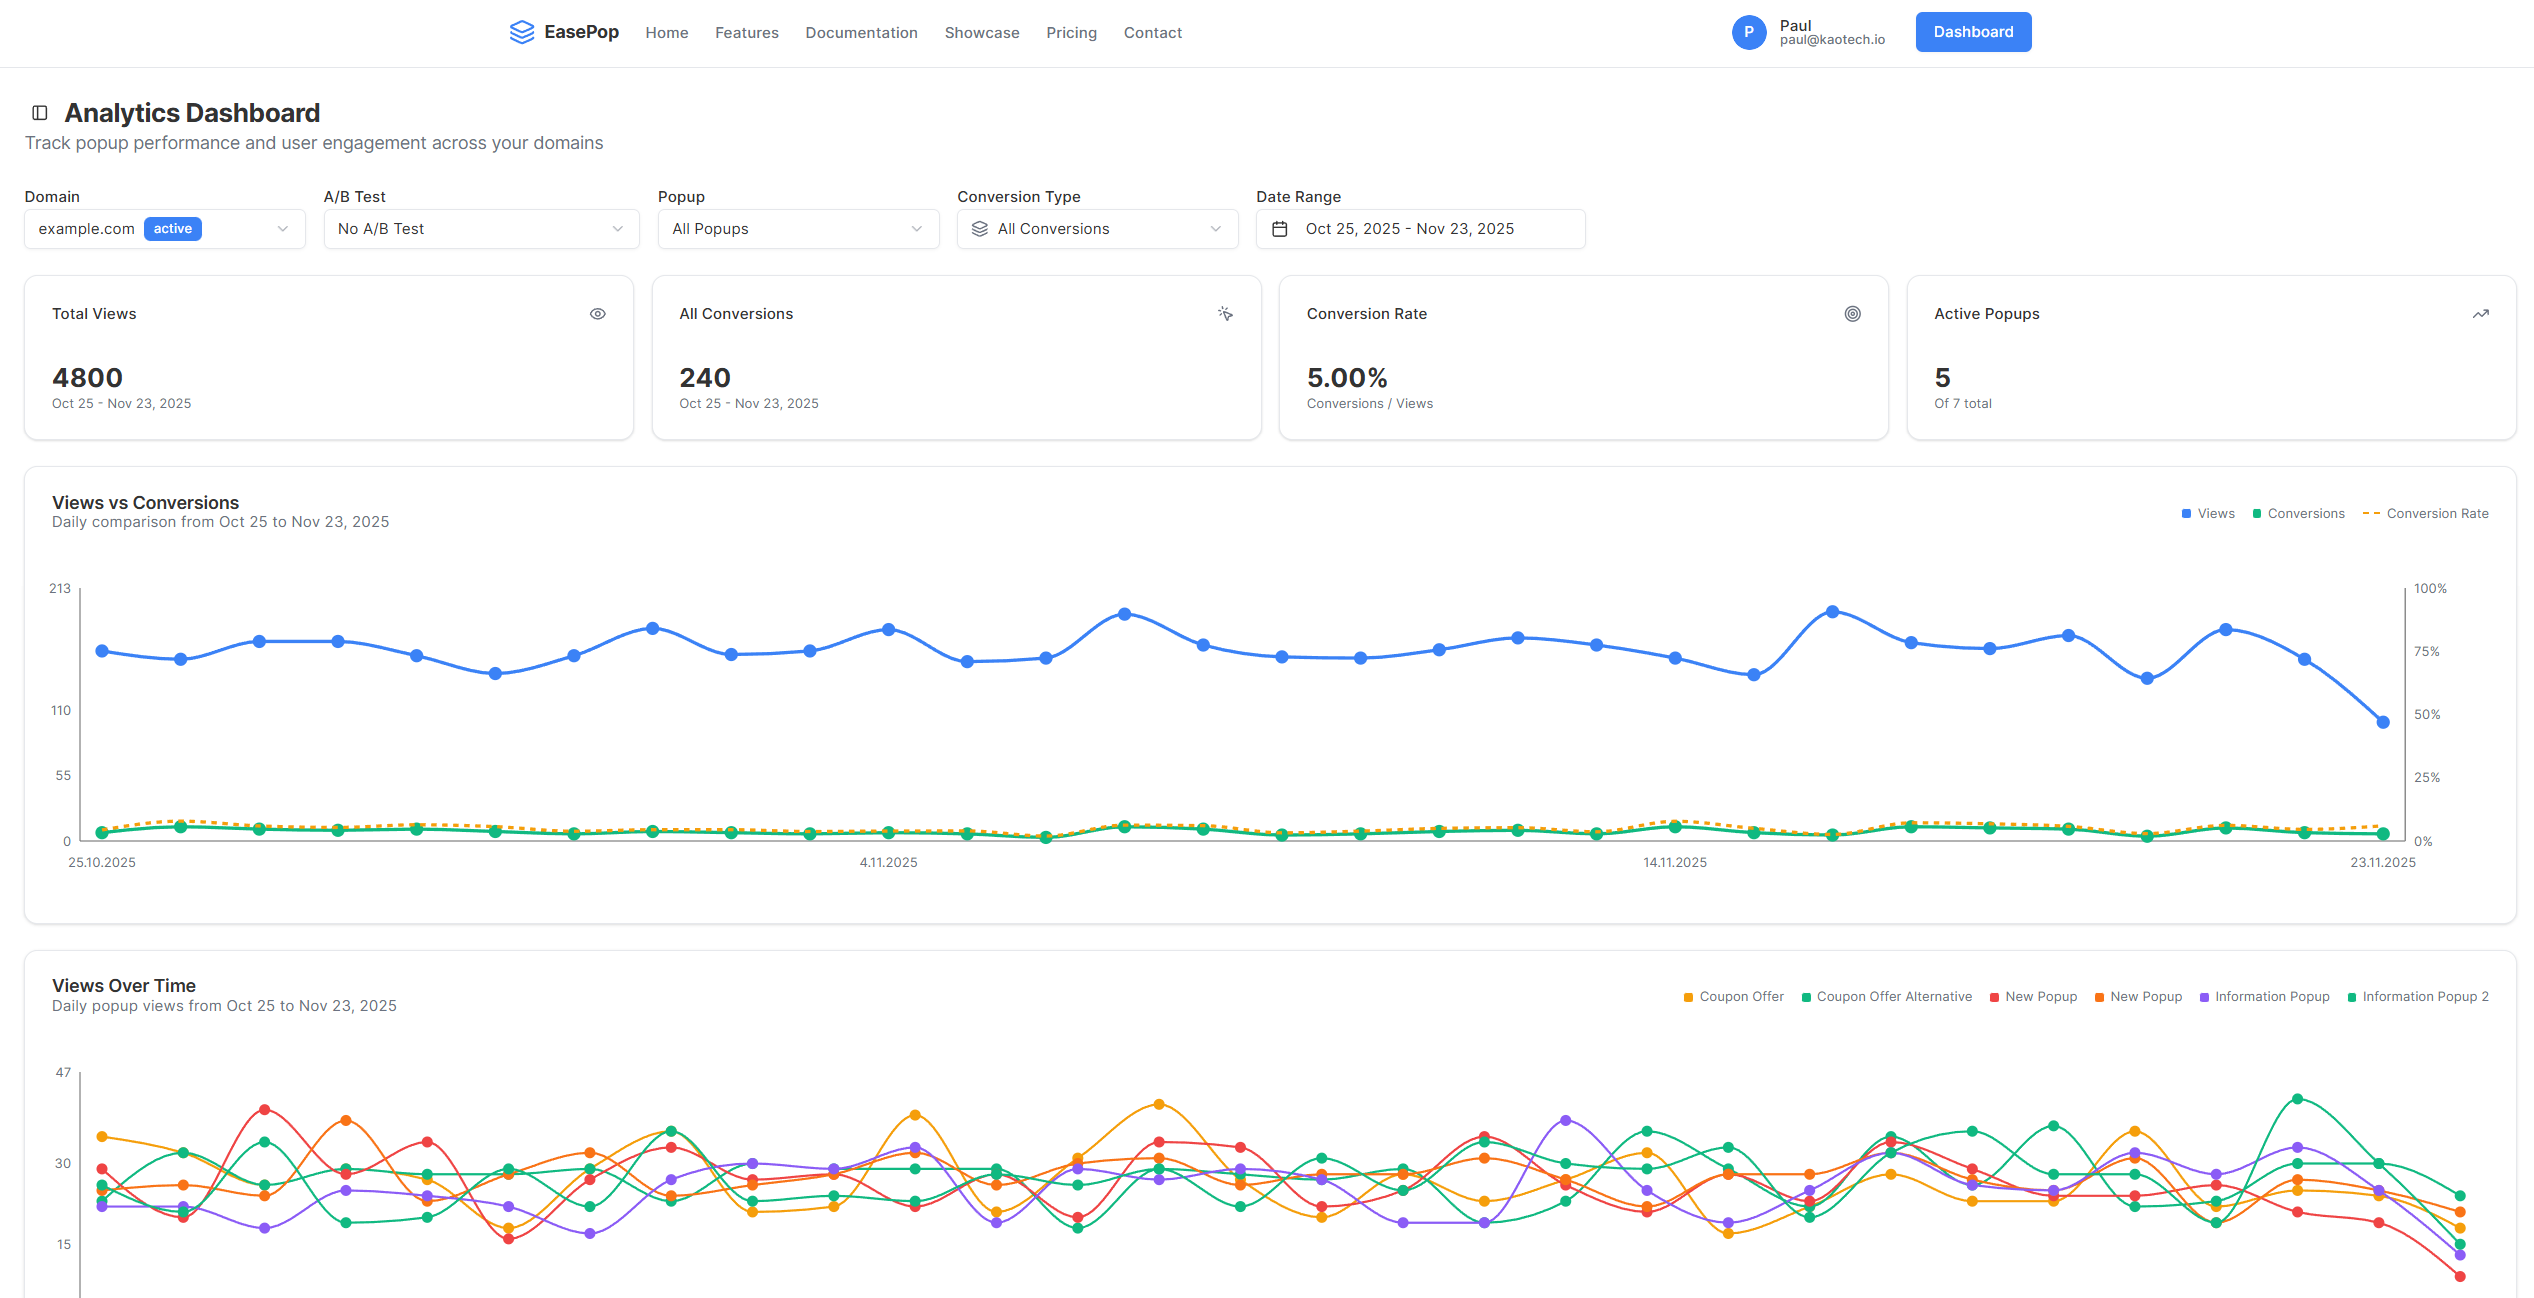Screen dimensions: 2534x1298
Task: Expand the A/B Test selector
Action: [x=480, y=228]
